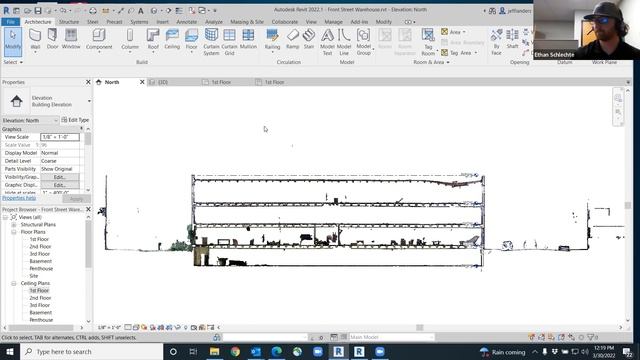
Task: Open File Explorer from the taskbar
Action: point(214,351)
